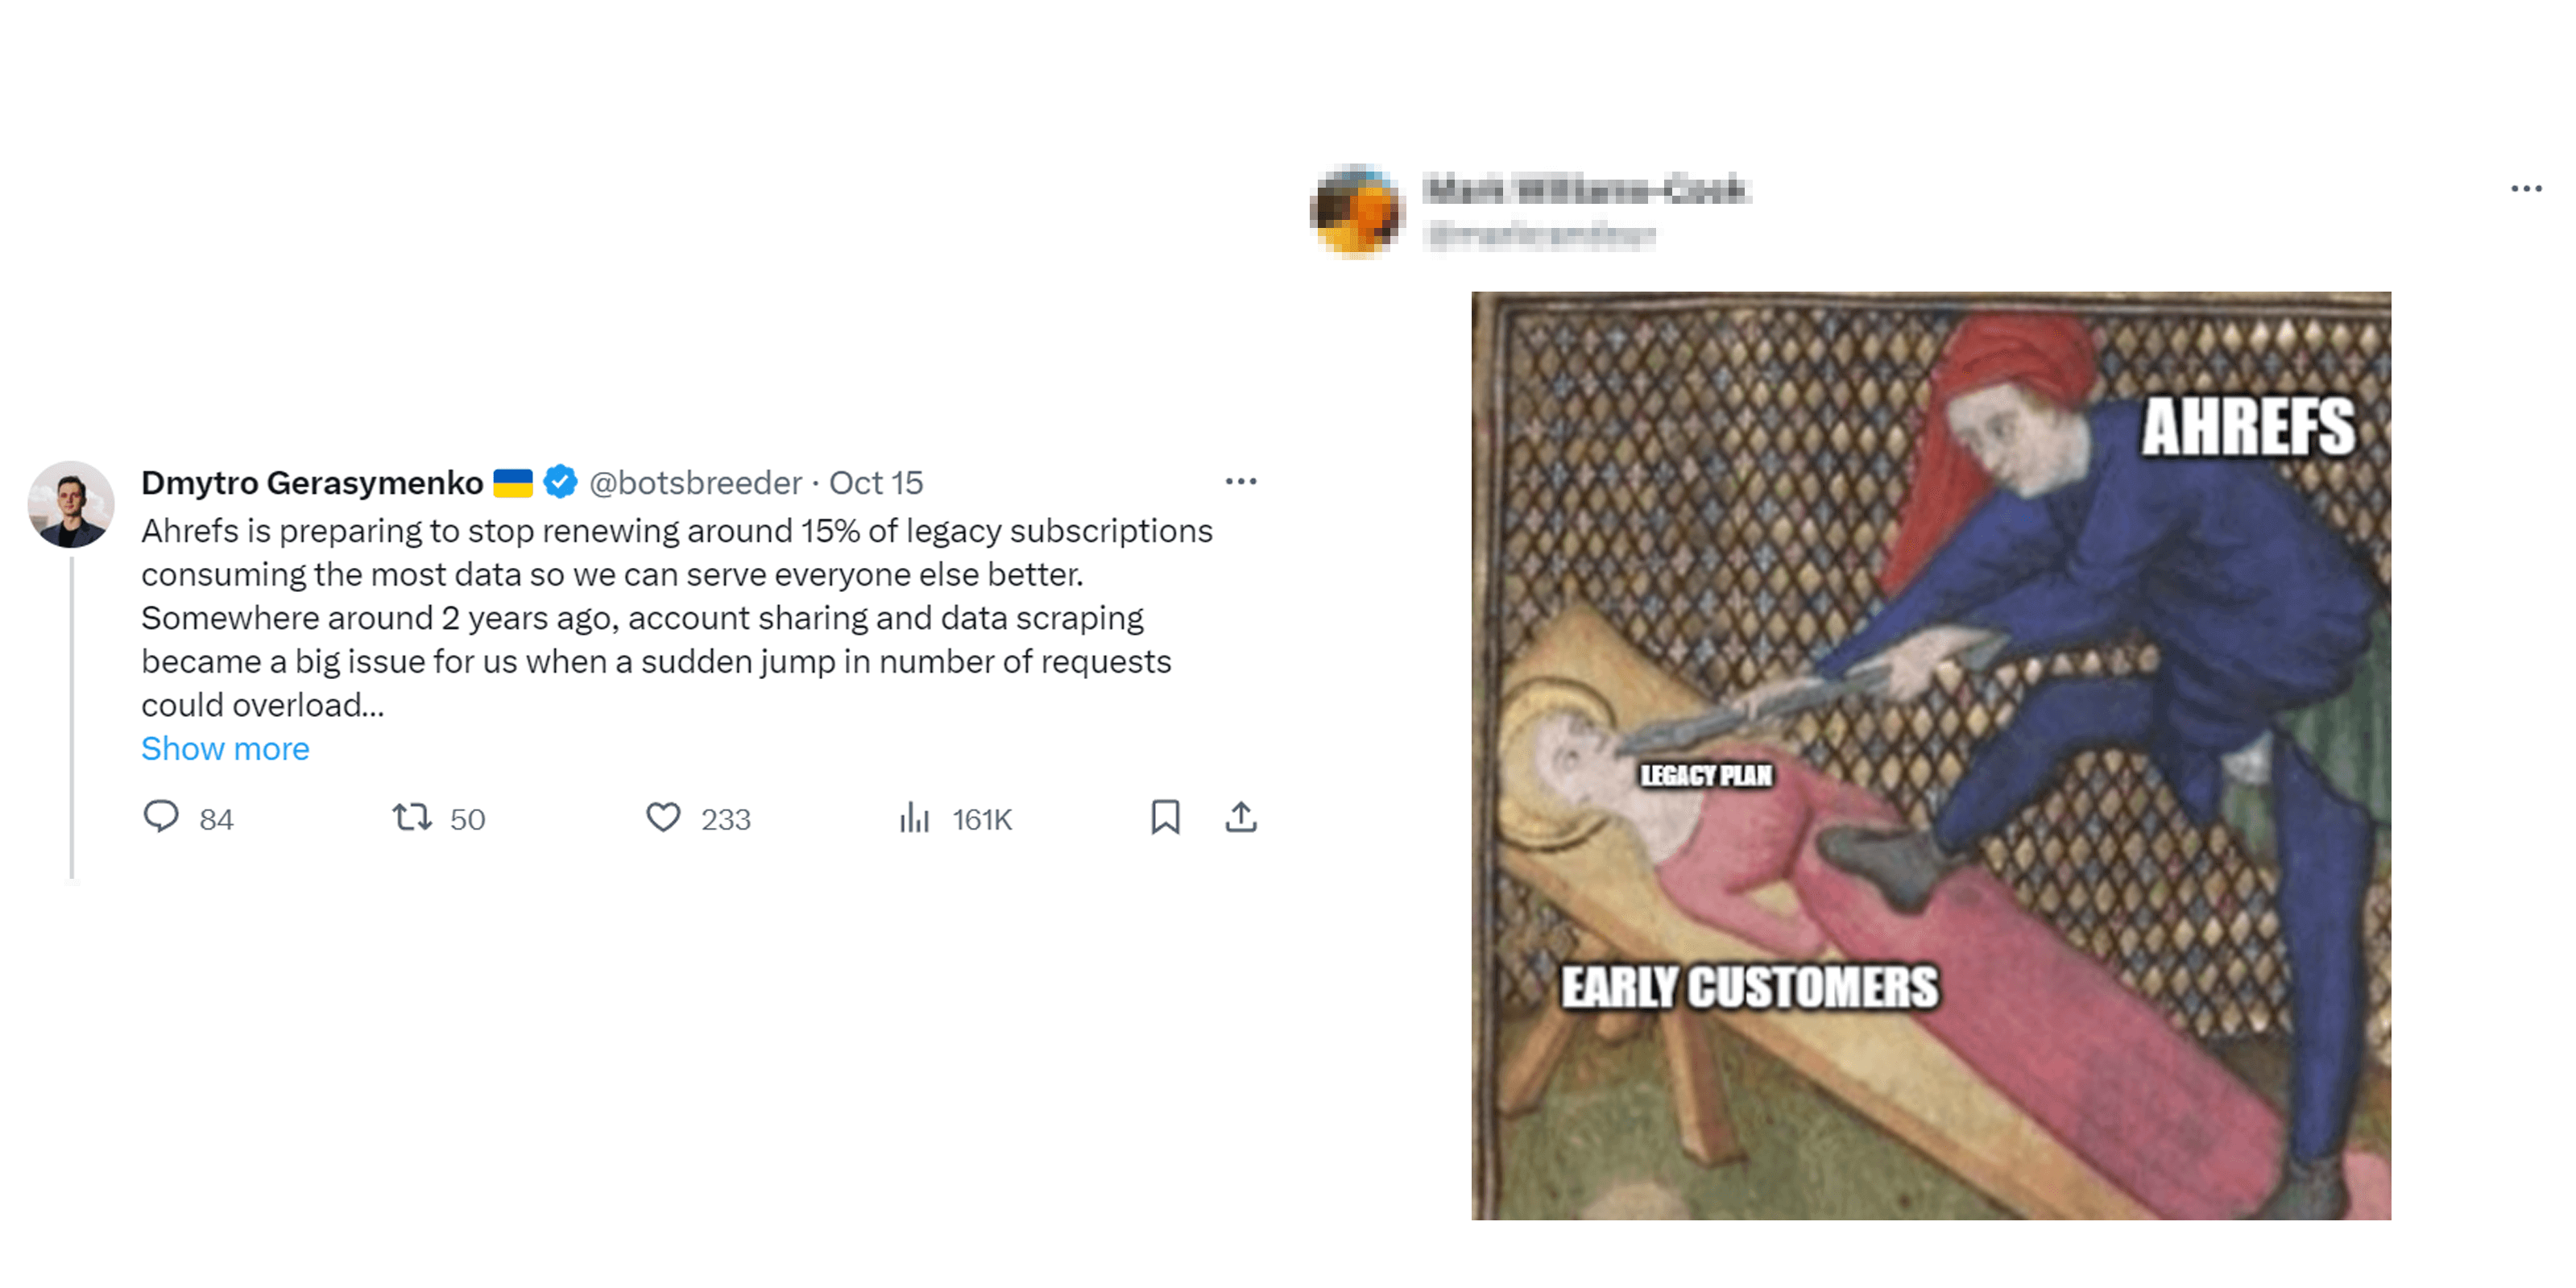Click the meme tweet author's avatar
The width and height of the screenshot is (2576, 1288).
(x=1357, y=211)
